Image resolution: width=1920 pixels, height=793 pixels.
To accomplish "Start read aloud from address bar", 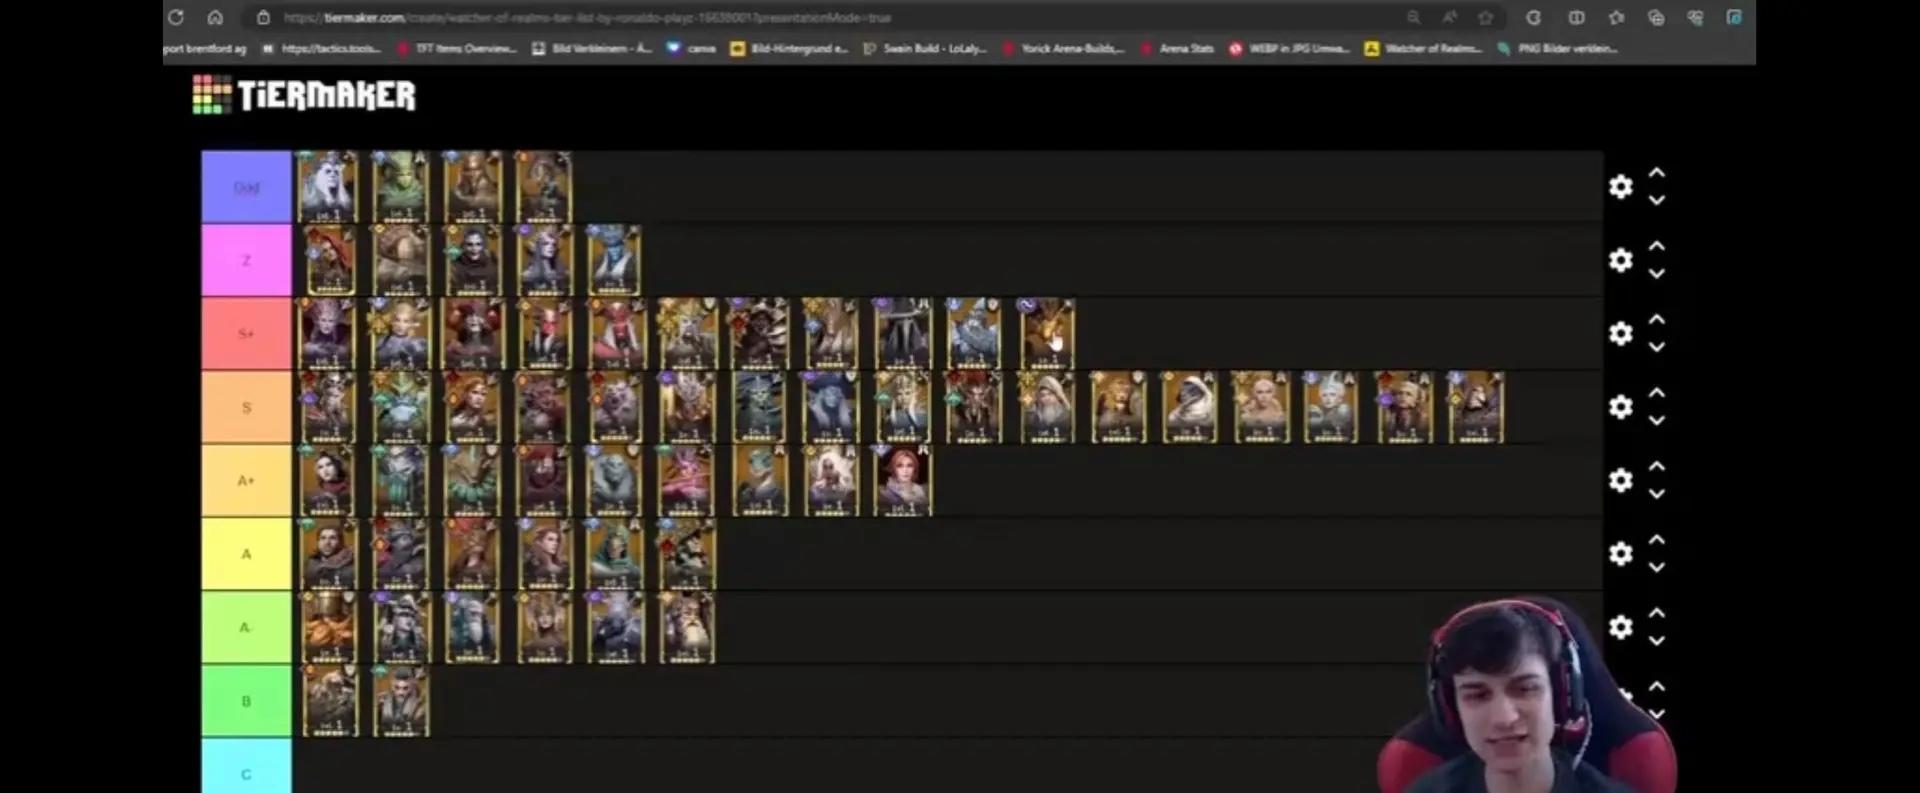I will [x=1449, y=17].
